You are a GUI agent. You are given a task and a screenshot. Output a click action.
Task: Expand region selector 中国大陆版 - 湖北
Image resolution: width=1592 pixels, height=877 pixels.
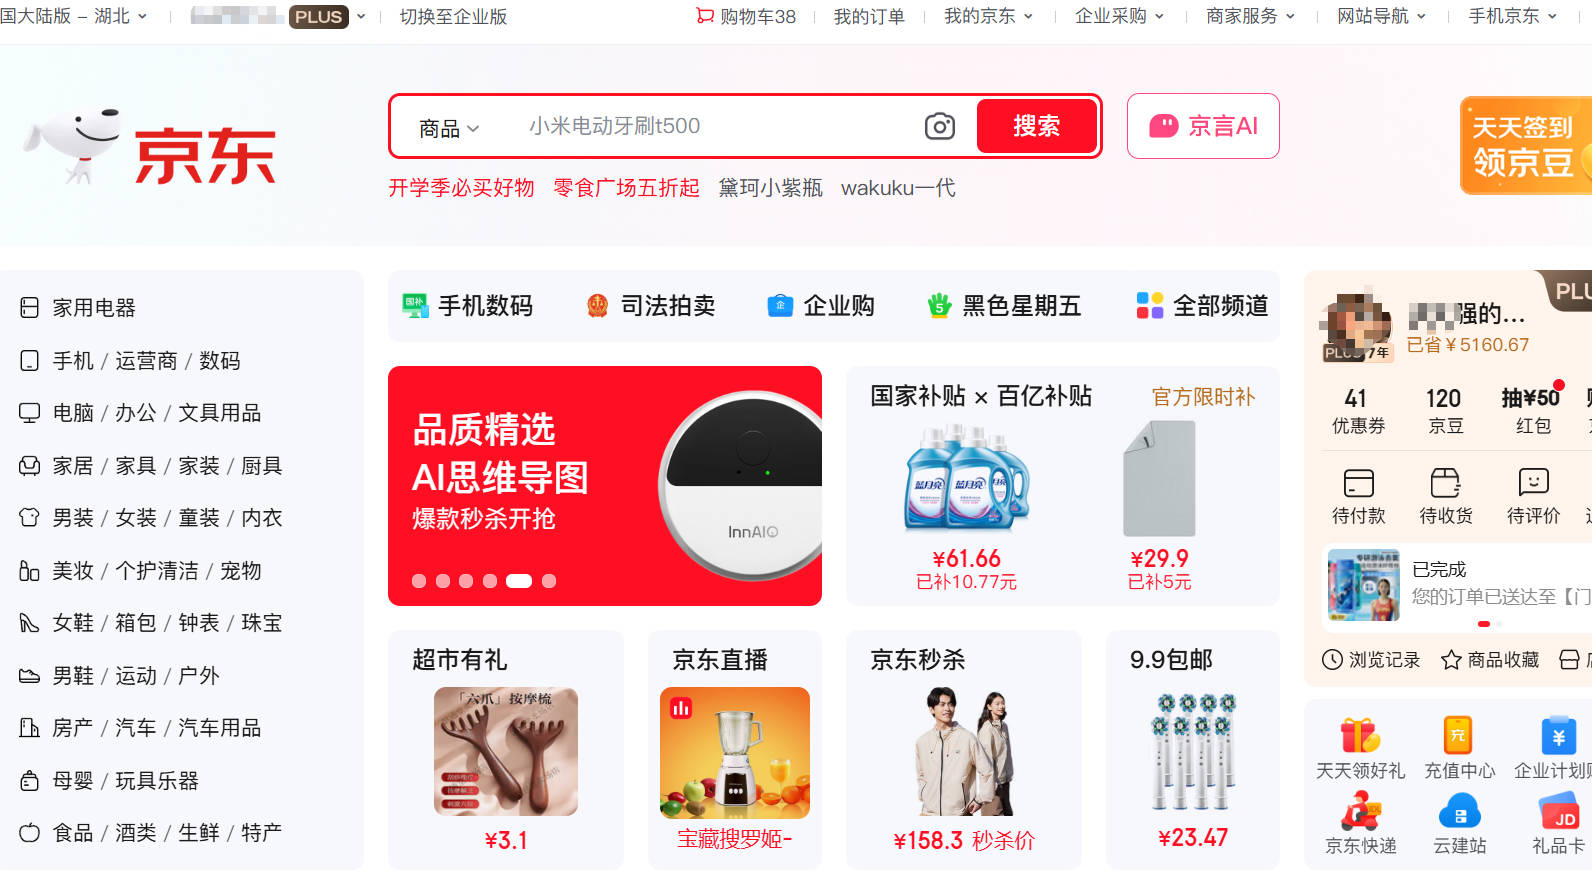click(x=74, y=16)
